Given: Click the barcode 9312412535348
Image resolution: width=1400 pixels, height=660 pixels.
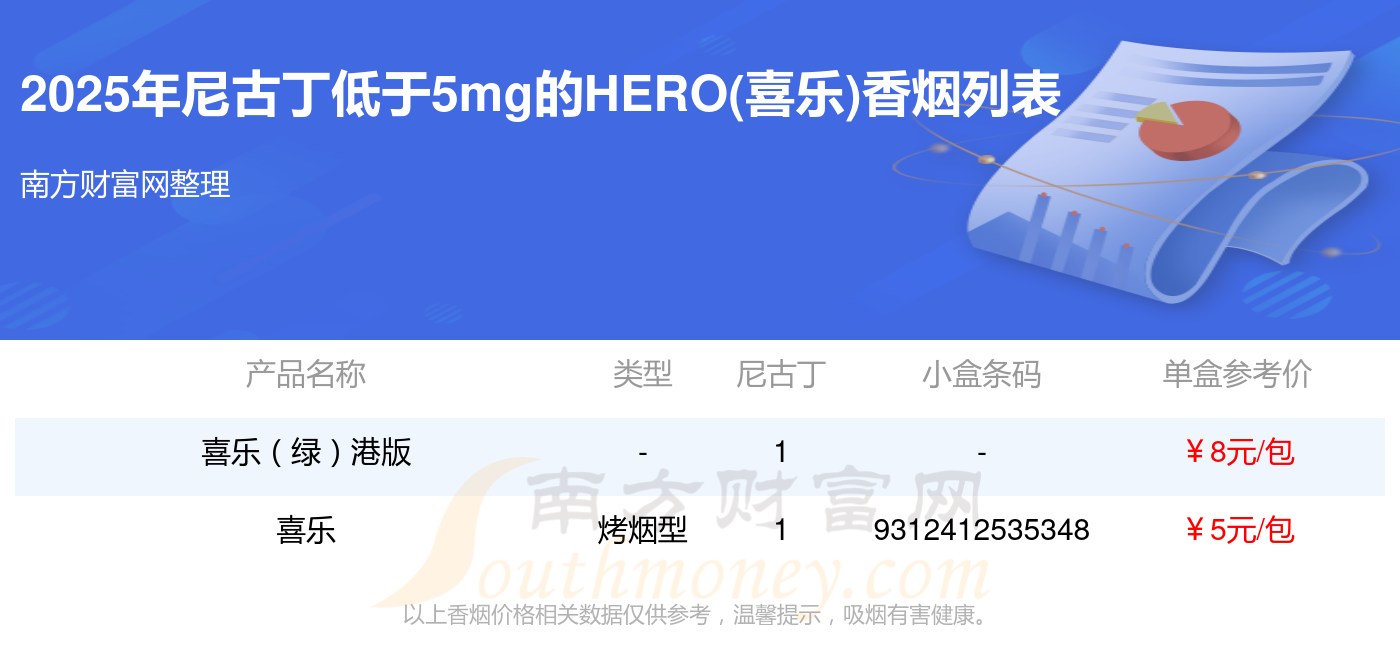Looking at the screenshot, I should point(981,530).
